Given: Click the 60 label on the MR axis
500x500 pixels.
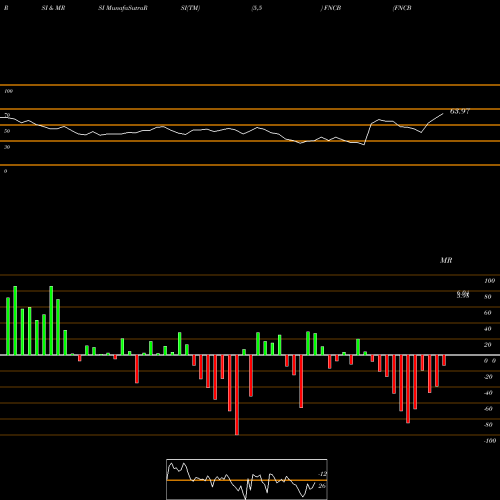Looking at the screenshot, I should tap(487, 313).
